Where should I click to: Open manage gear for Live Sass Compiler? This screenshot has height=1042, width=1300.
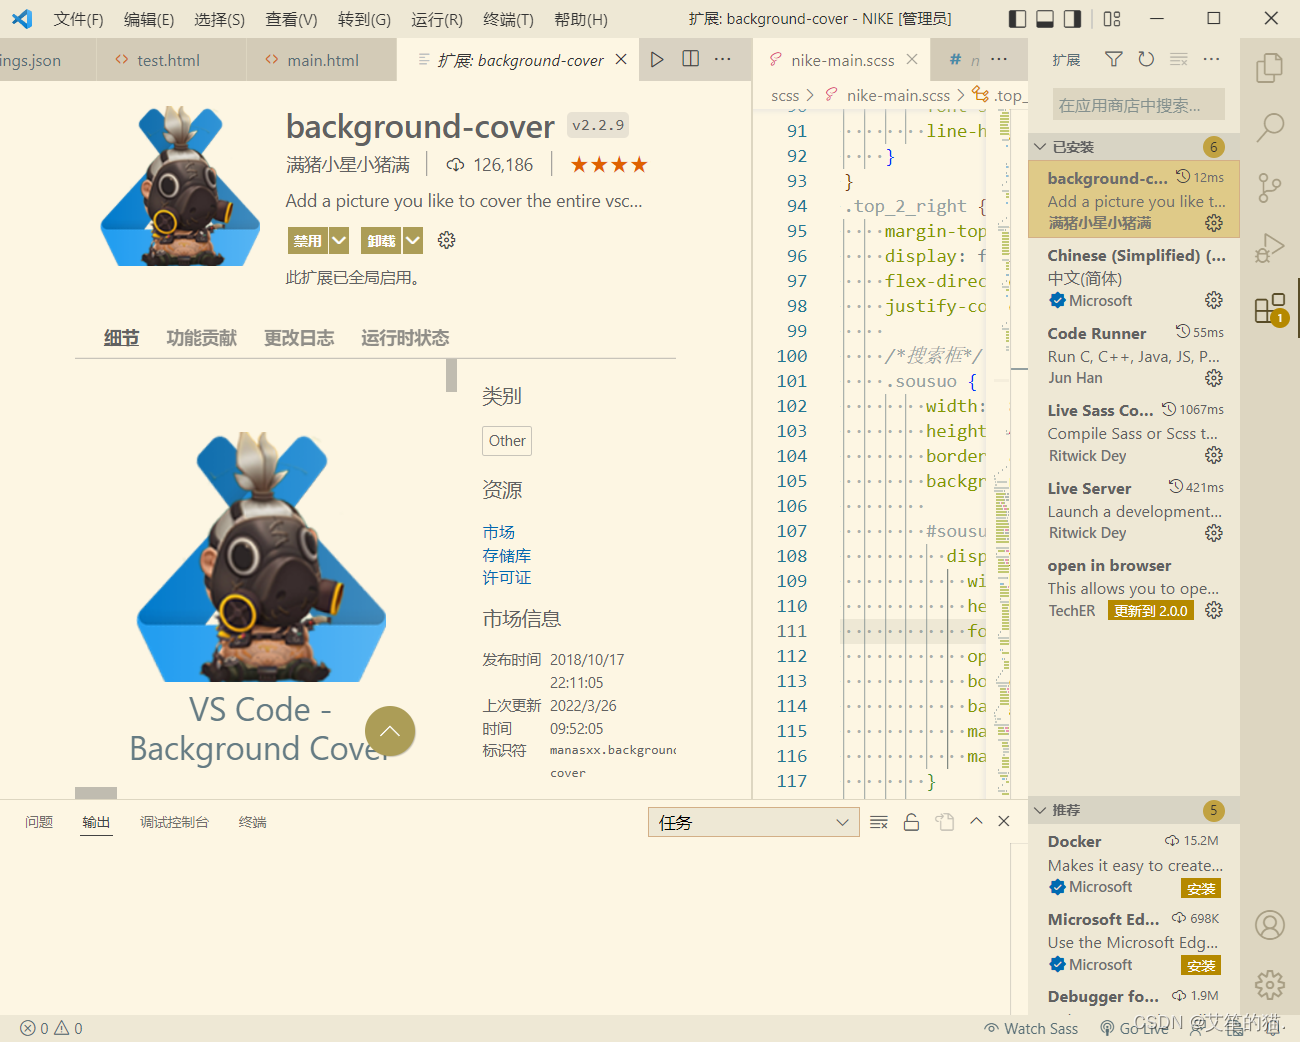point(1214,455)
